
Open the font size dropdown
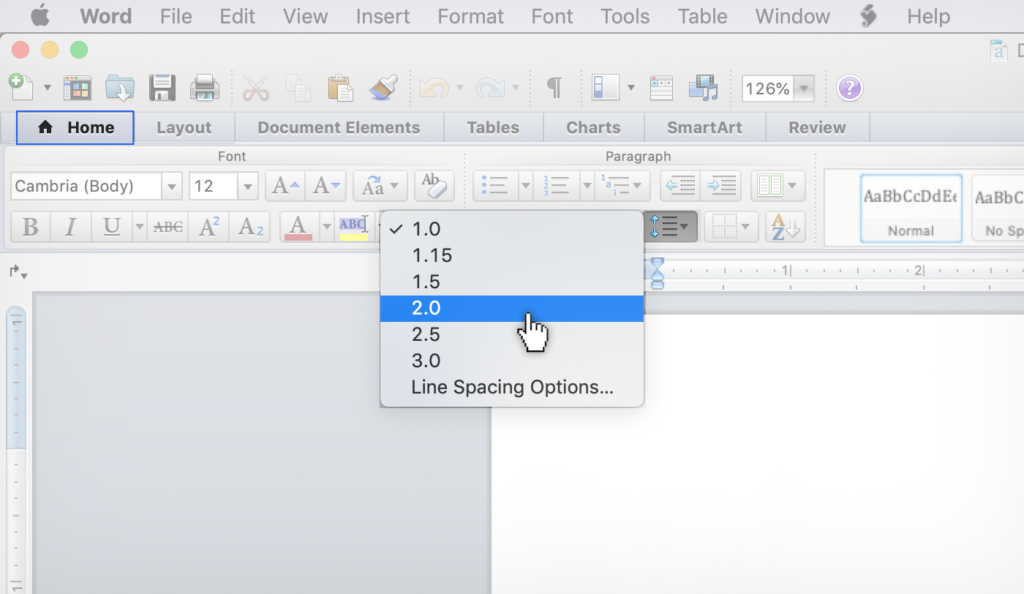click(246, 185)
